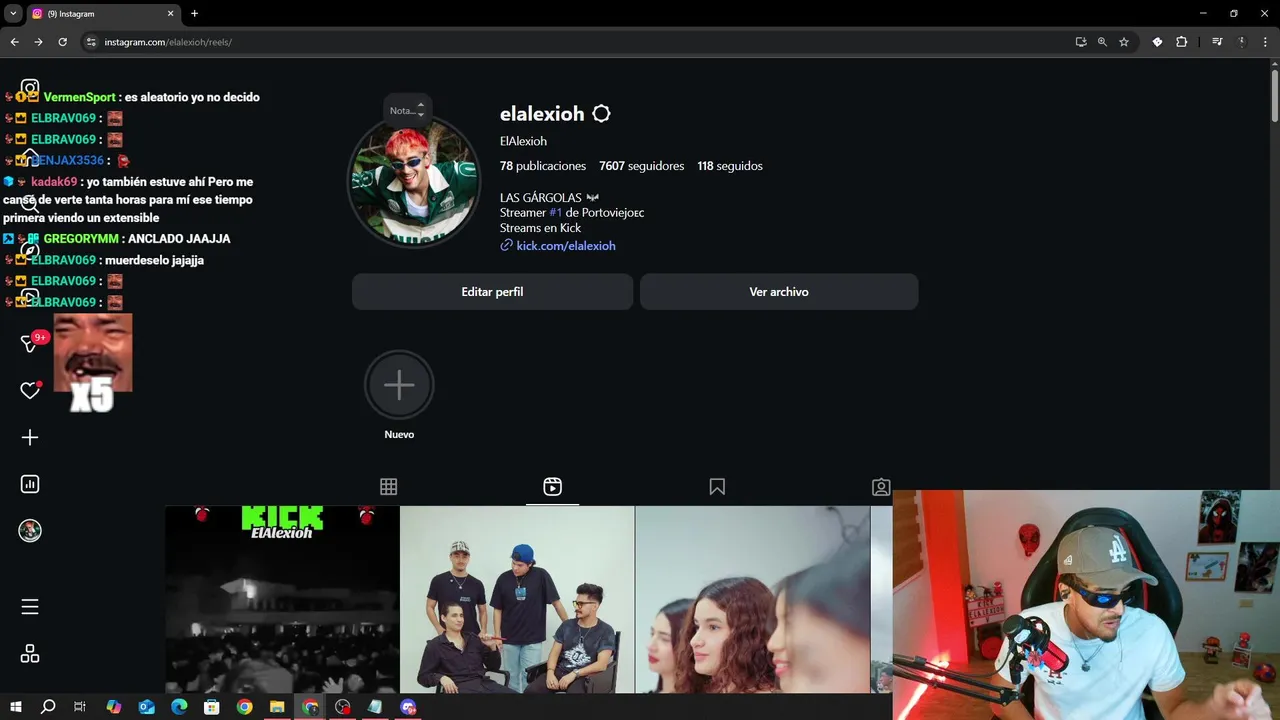
Task: Open the Meta apps icon at sidebar bottom
Action: click(30, 654)
